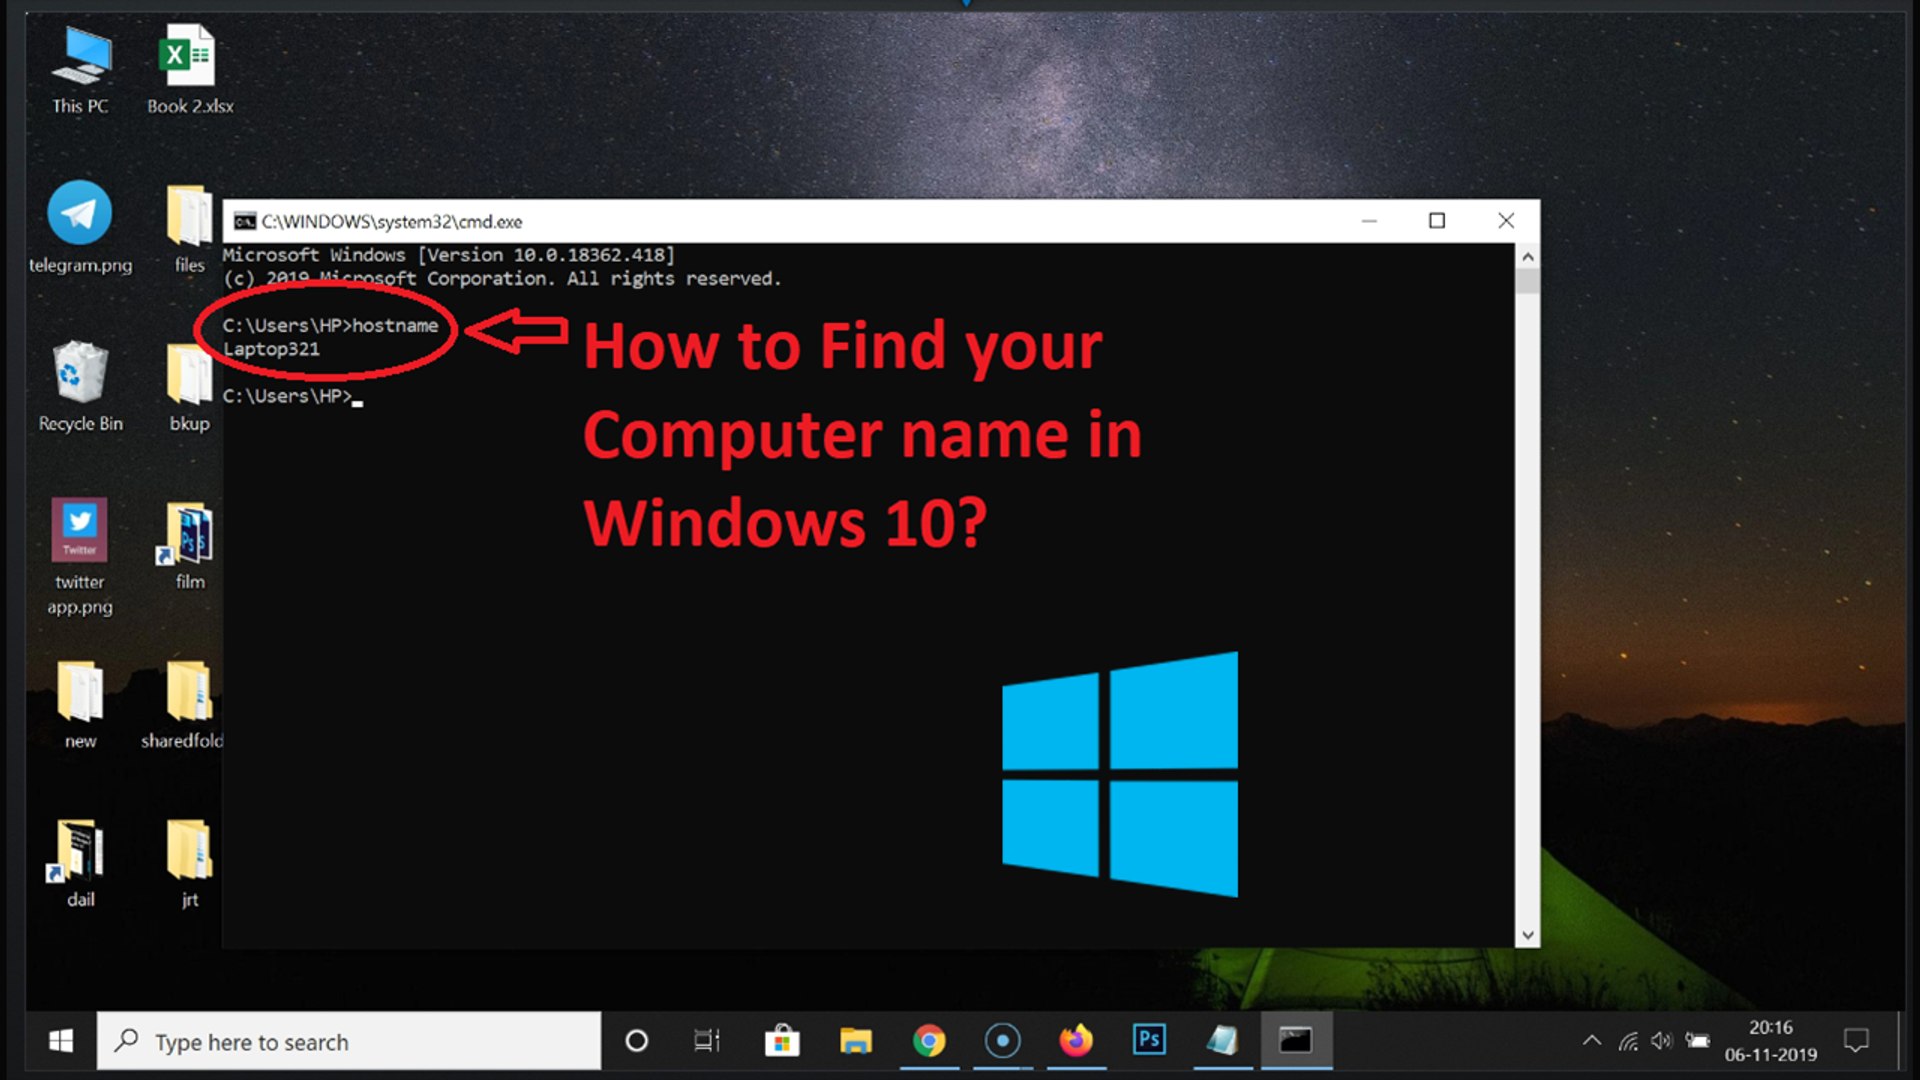Launch Google Chrome from the taskbar
Image resolution: width=1920 pixels, height=1080 pixels.
[x=929, y=1041]
